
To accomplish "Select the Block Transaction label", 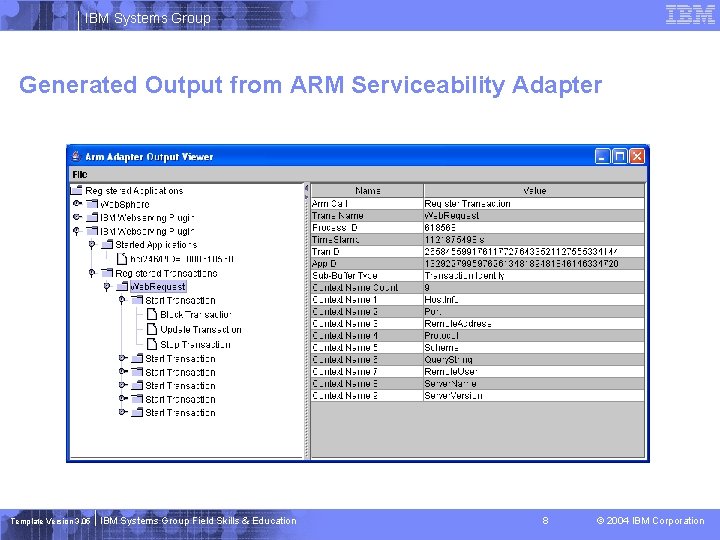I will coord(196,315).
